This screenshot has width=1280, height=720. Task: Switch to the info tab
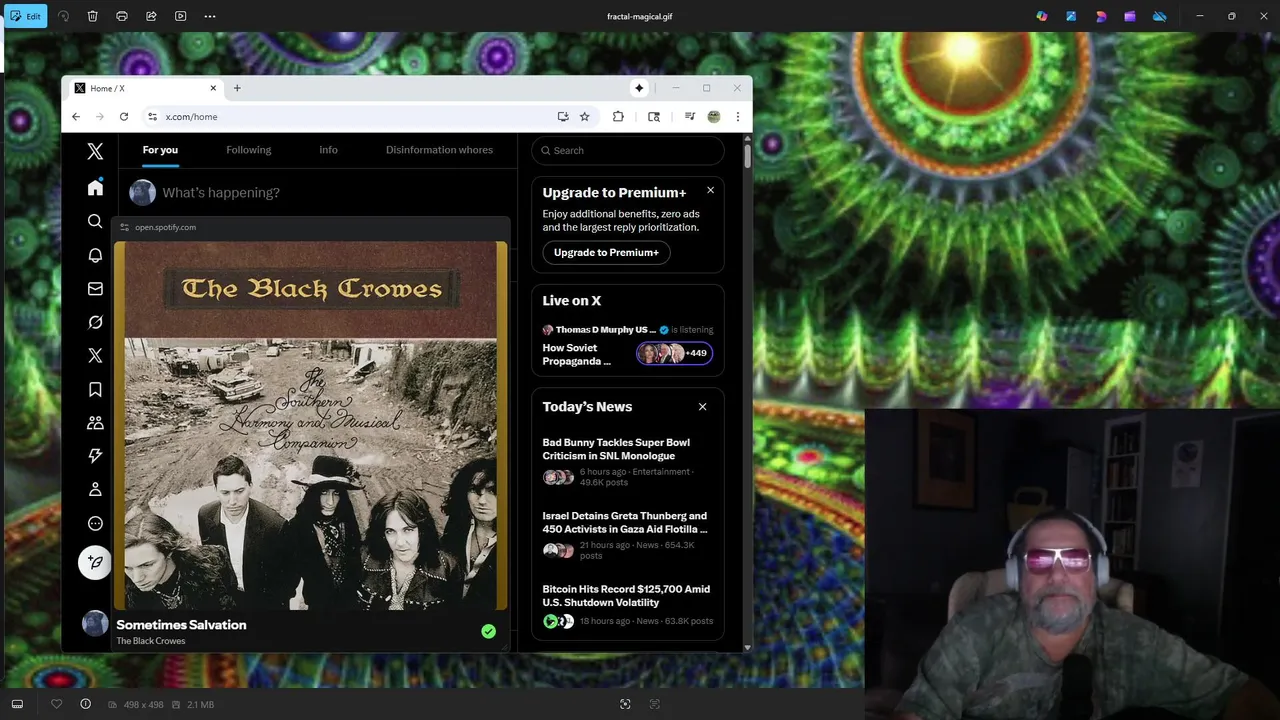(328, 150)
